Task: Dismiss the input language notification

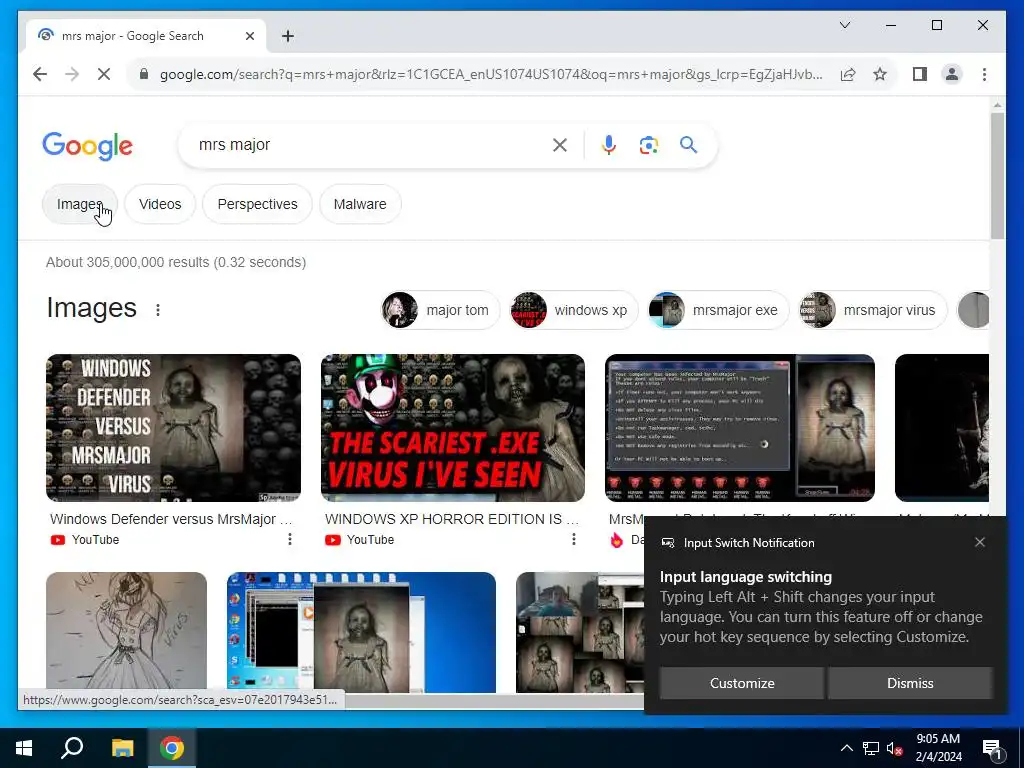Action: [910, 683]
